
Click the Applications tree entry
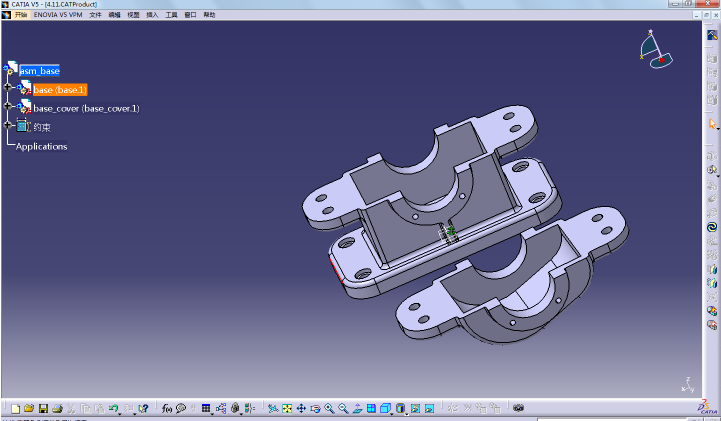pos(42,146)
